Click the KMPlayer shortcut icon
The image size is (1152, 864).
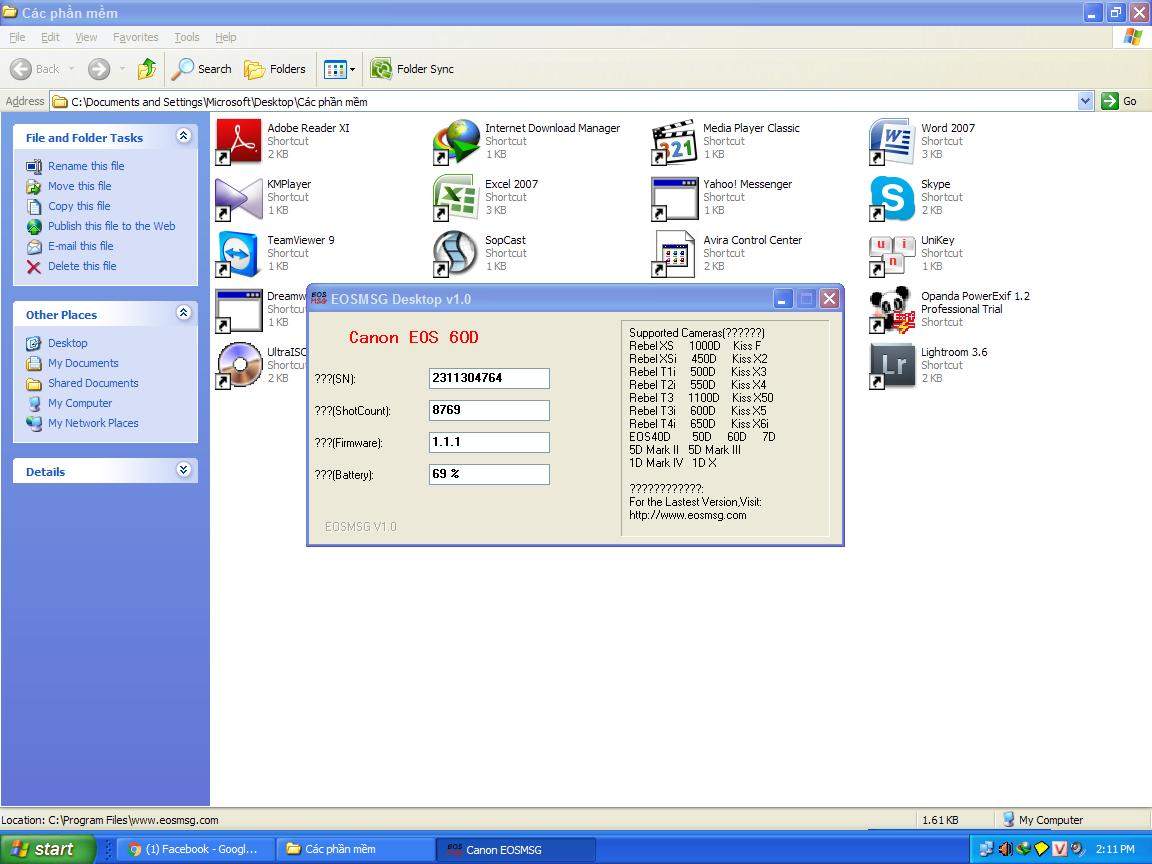238,198
